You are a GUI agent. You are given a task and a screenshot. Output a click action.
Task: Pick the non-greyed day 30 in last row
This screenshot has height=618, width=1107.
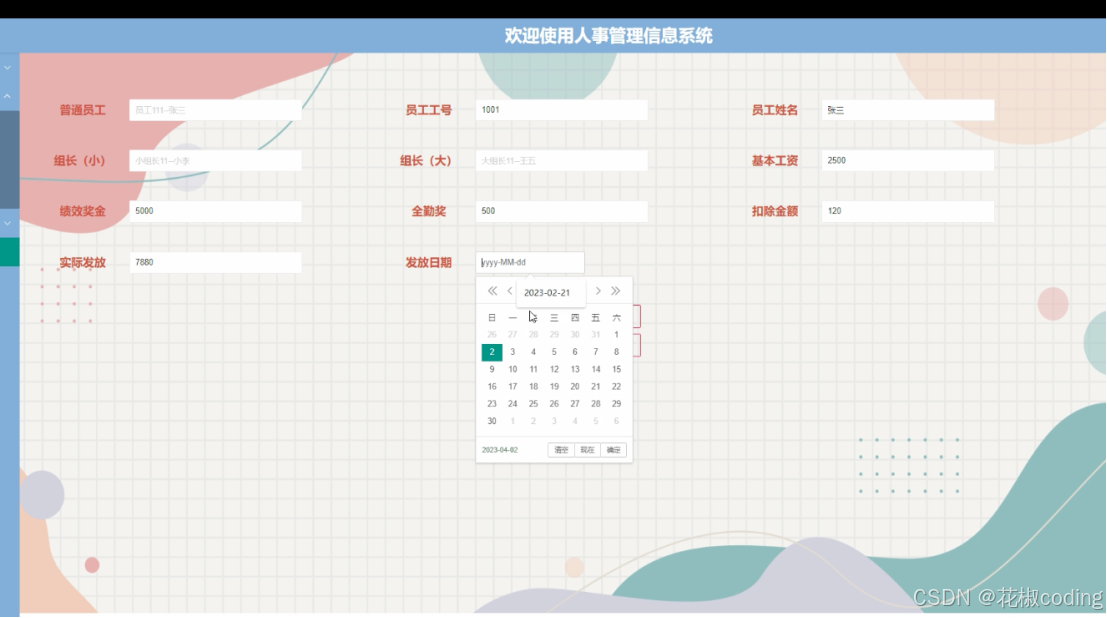[492, 421]
